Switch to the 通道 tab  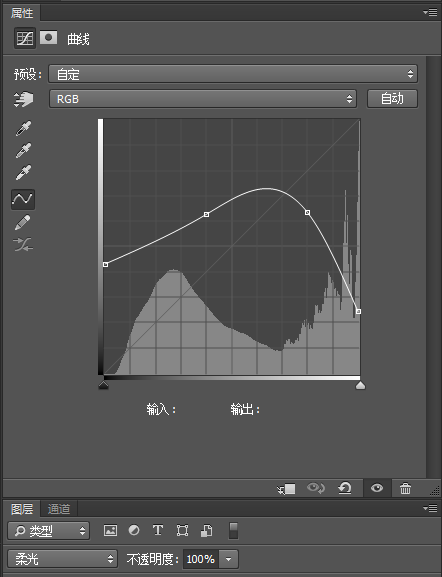(59, 509)
